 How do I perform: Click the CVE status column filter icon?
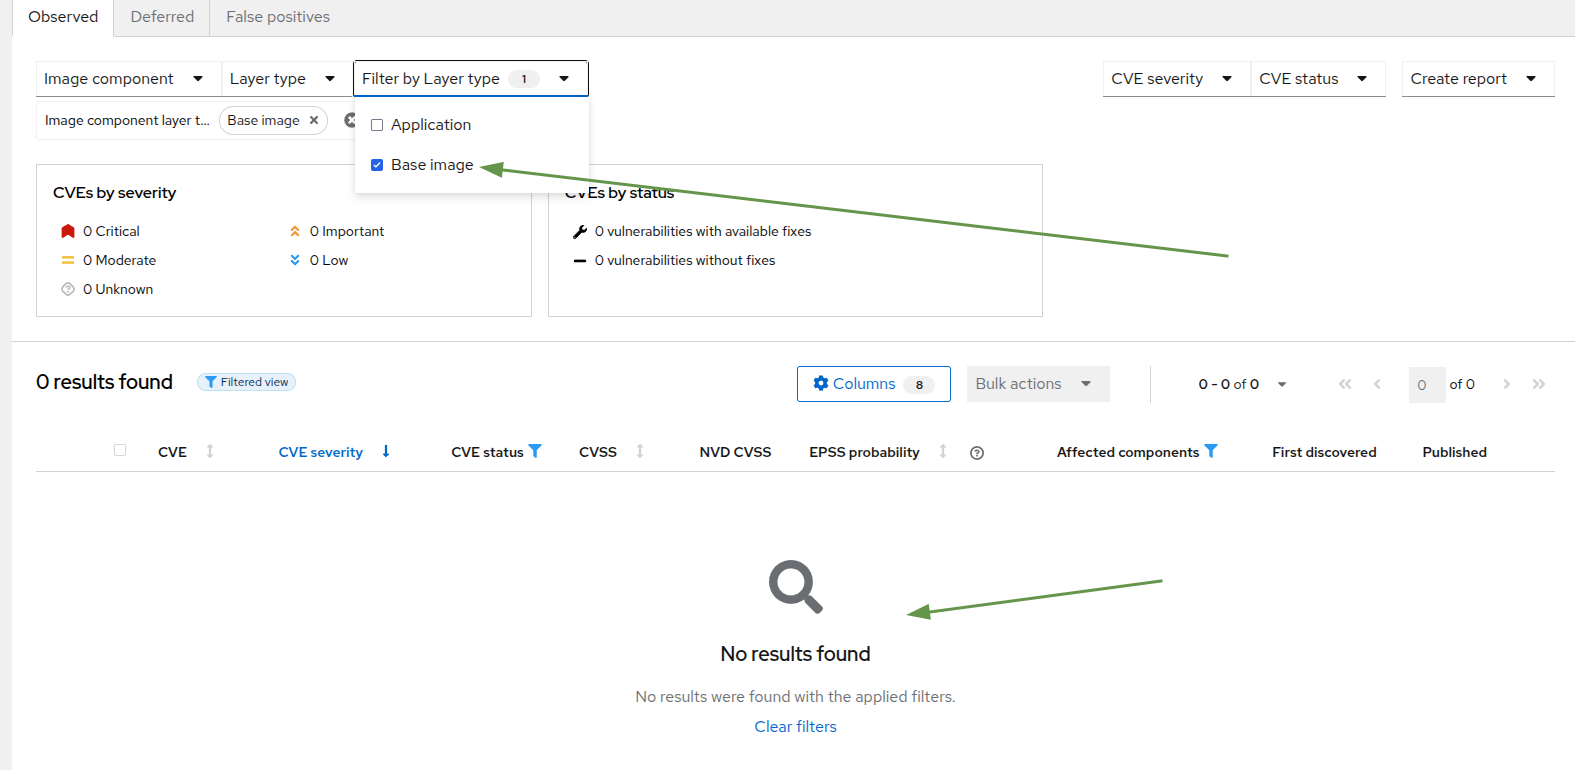coord(535,451)
